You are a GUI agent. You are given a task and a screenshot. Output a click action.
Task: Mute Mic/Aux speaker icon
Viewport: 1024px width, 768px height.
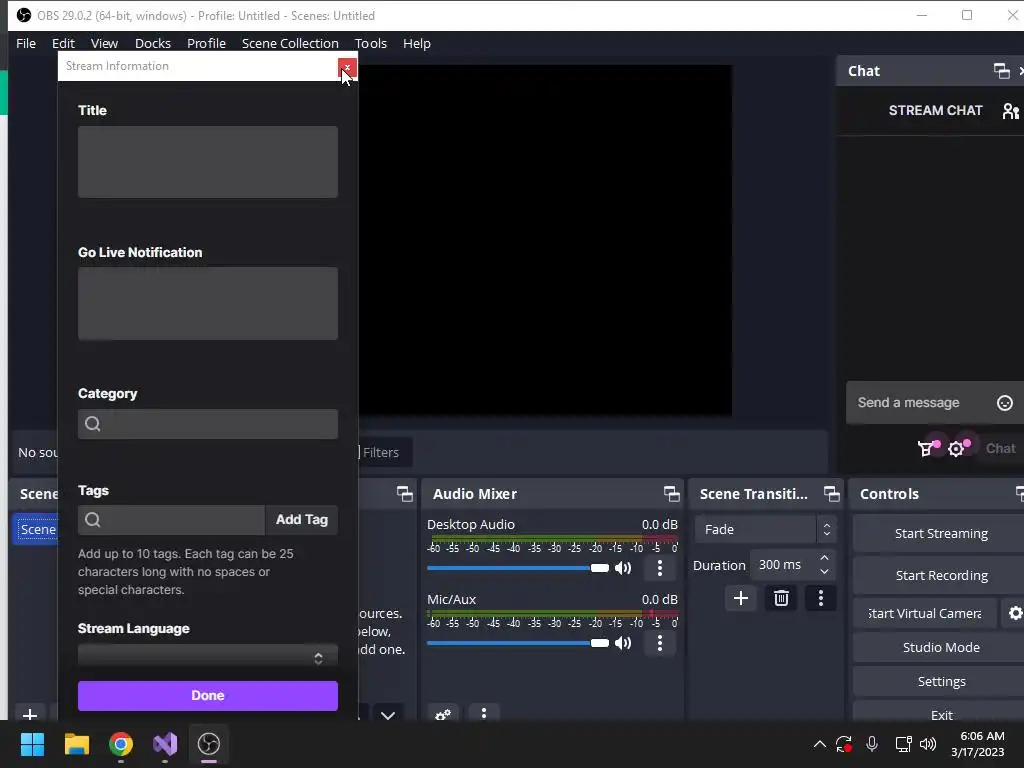pos(623,643)
